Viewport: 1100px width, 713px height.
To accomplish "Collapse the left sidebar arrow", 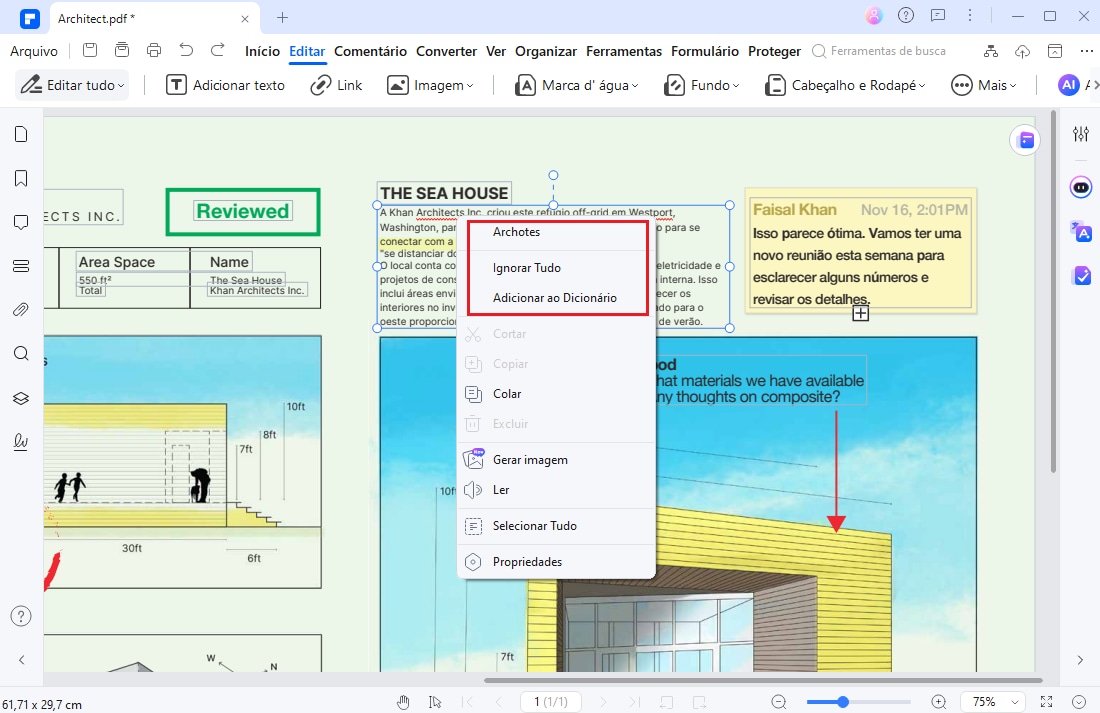I will [21, 660].
